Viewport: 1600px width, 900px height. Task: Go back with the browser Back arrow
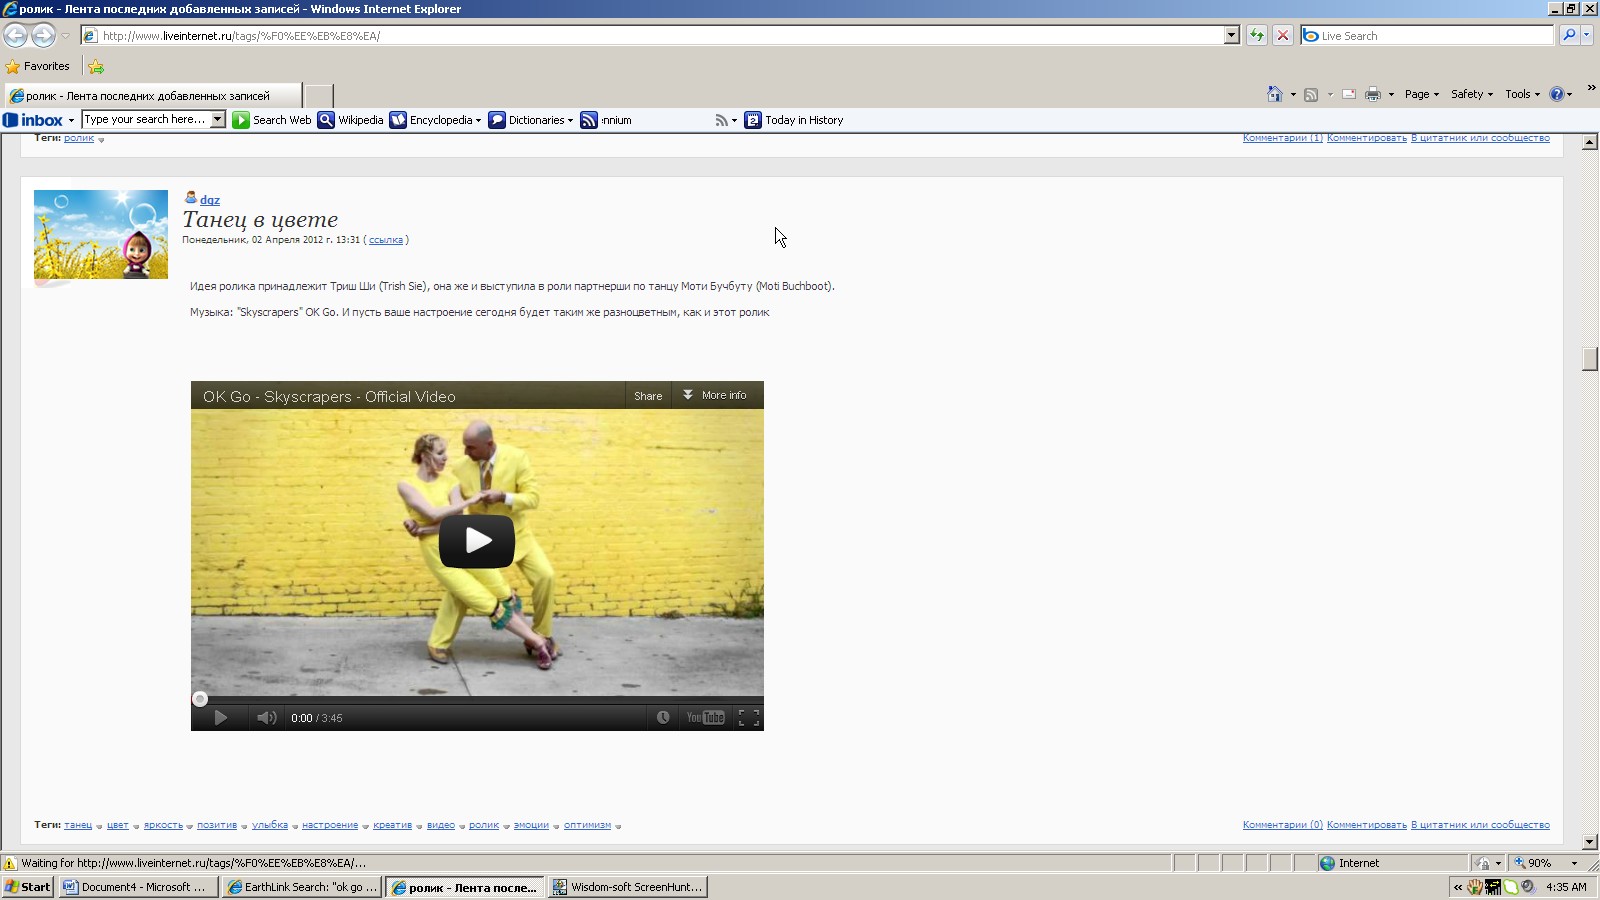15,35
